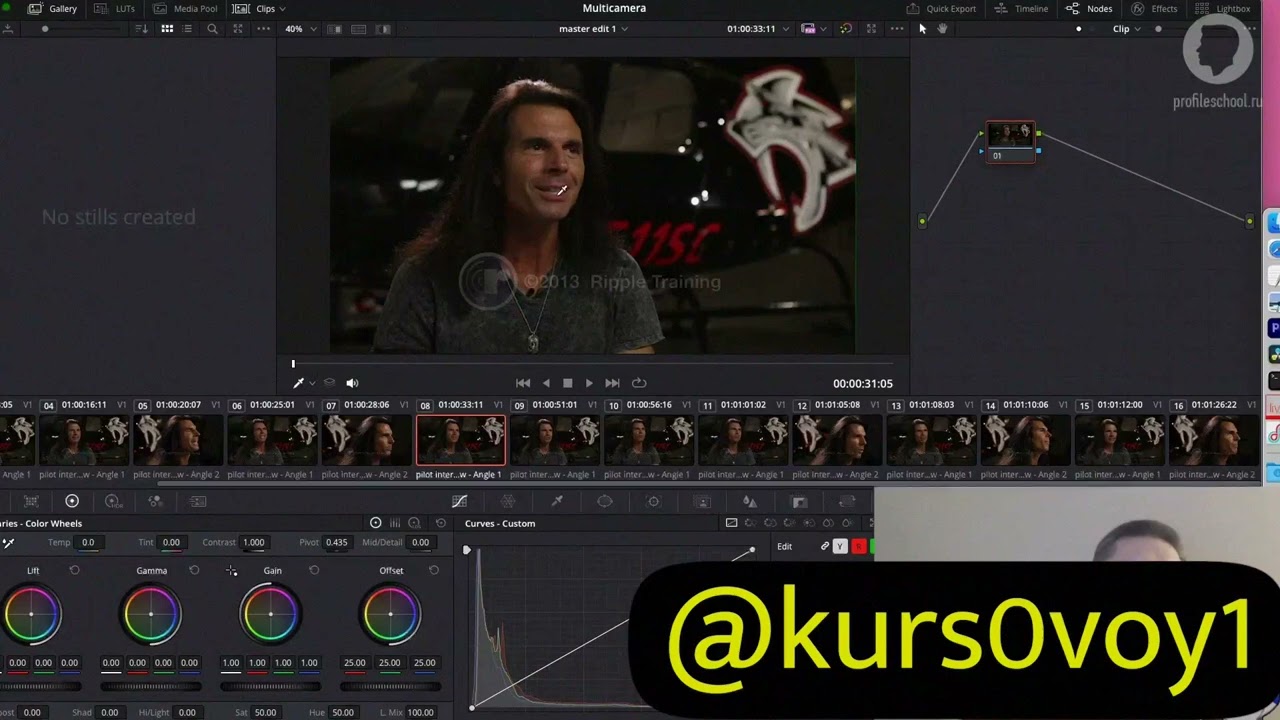The image size is (1280, 720).
Task: Mute the viewer audio speaker
Action: (x=352, y=383)
